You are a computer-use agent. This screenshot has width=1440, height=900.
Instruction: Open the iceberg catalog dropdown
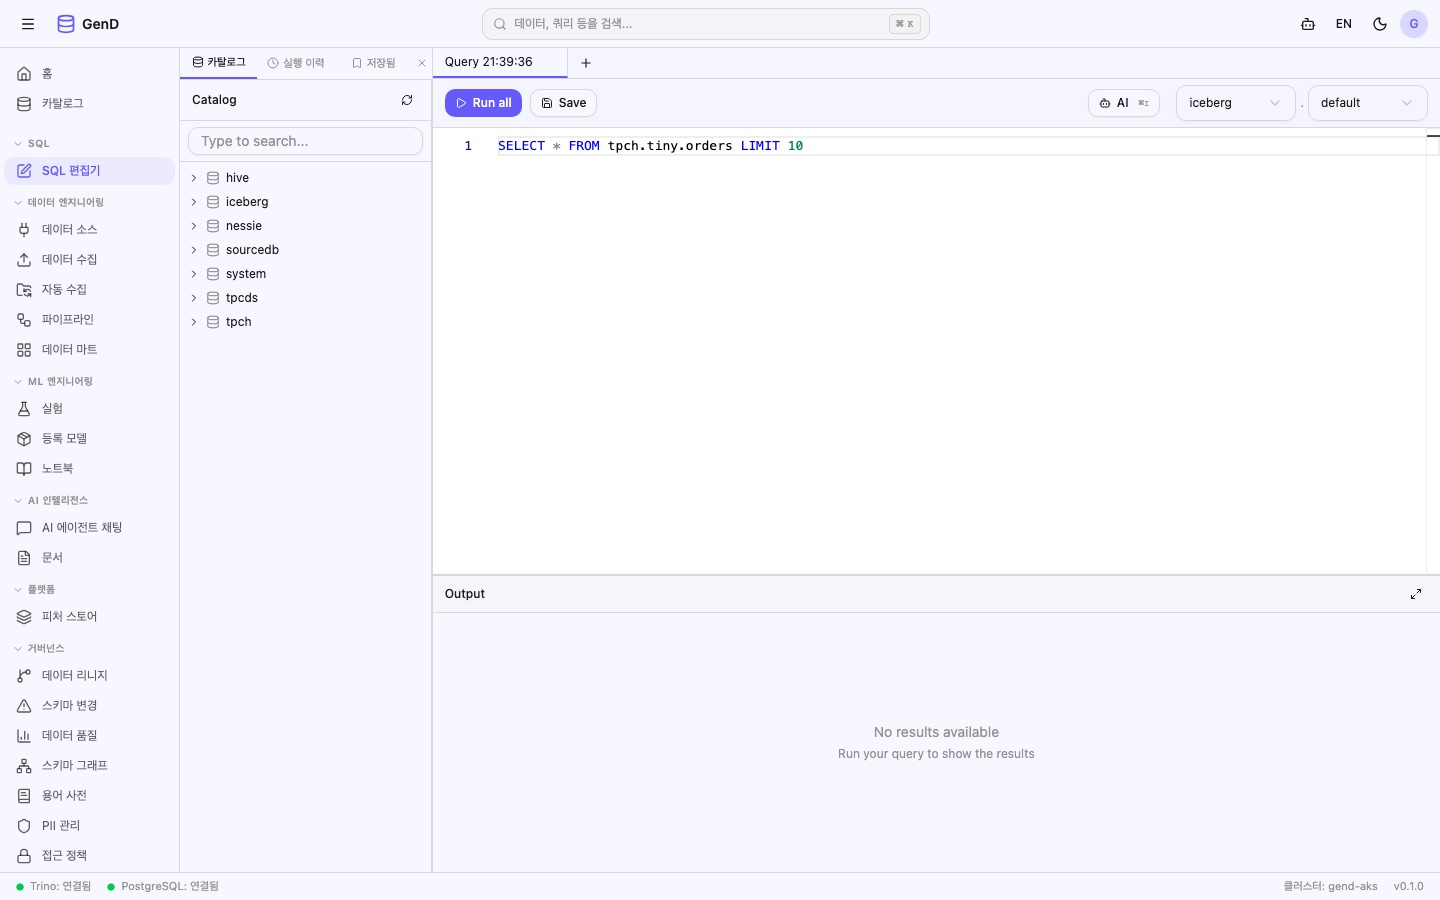click(x=1235, y=103)
